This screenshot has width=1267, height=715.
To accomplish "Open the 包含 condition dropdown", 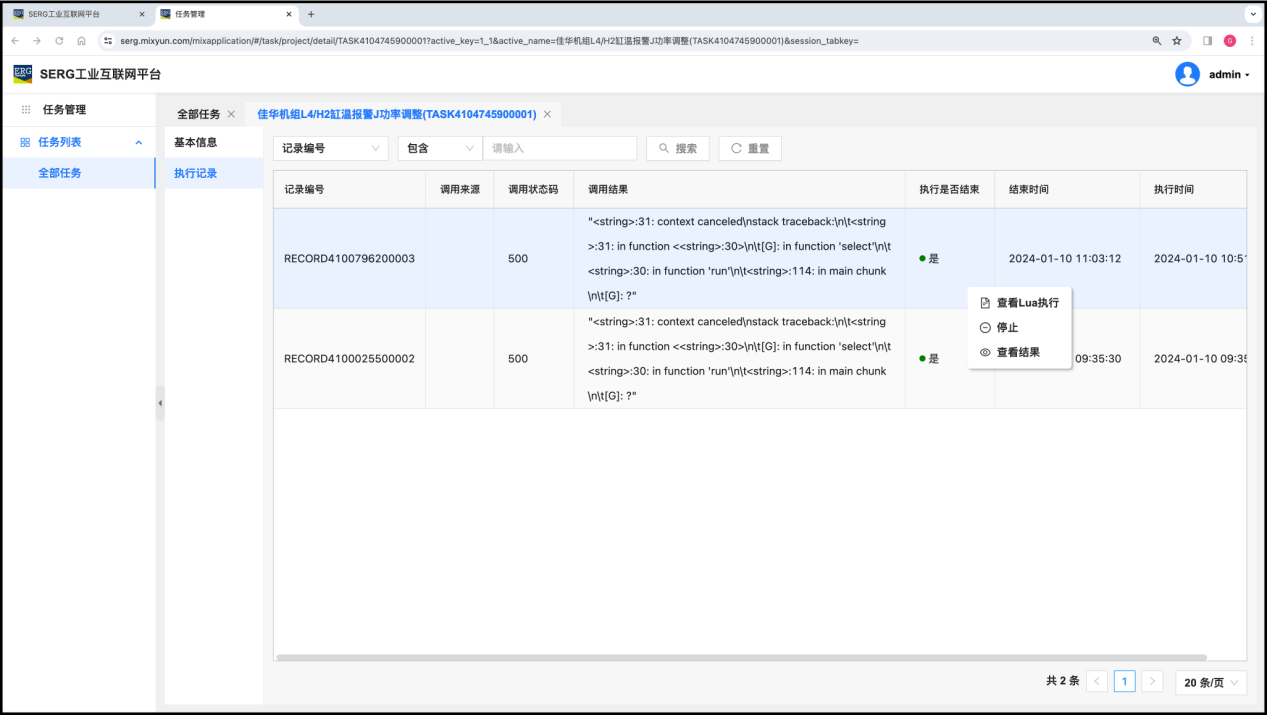I will pyautogui.click(x=440, y=148).
